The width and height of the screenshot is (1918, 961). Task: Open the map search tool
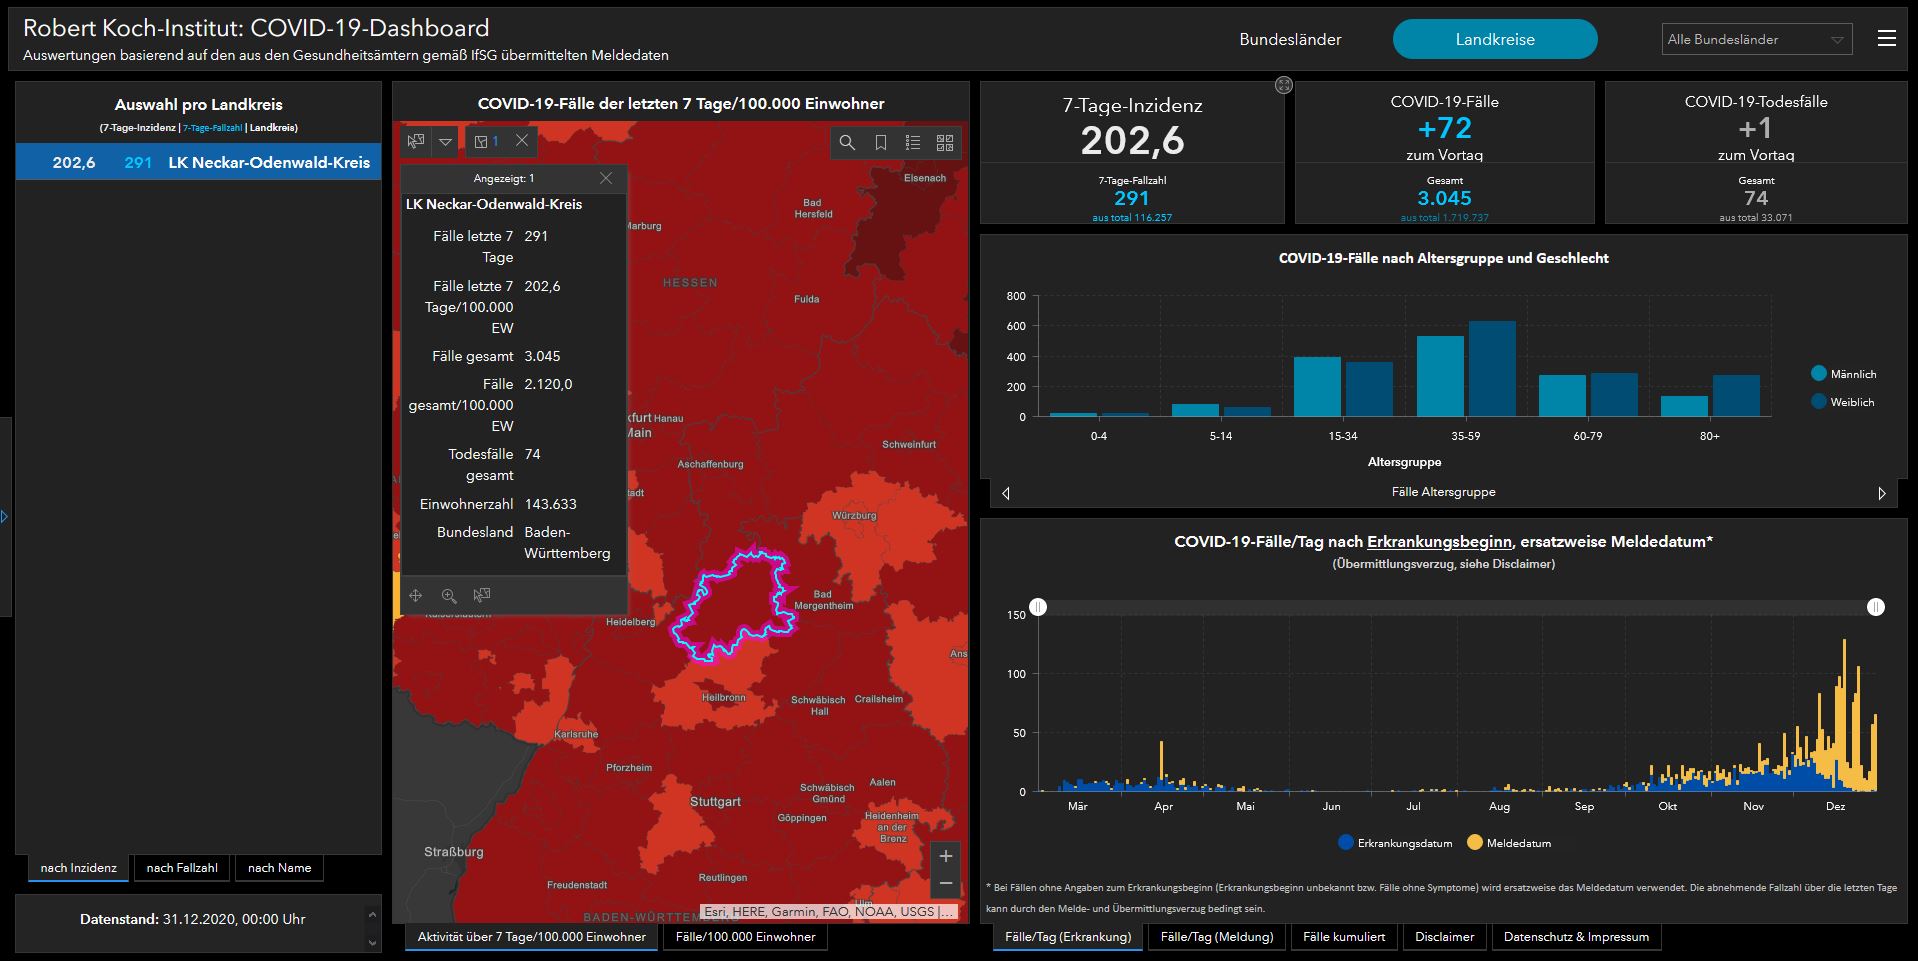tap(847, 143)
